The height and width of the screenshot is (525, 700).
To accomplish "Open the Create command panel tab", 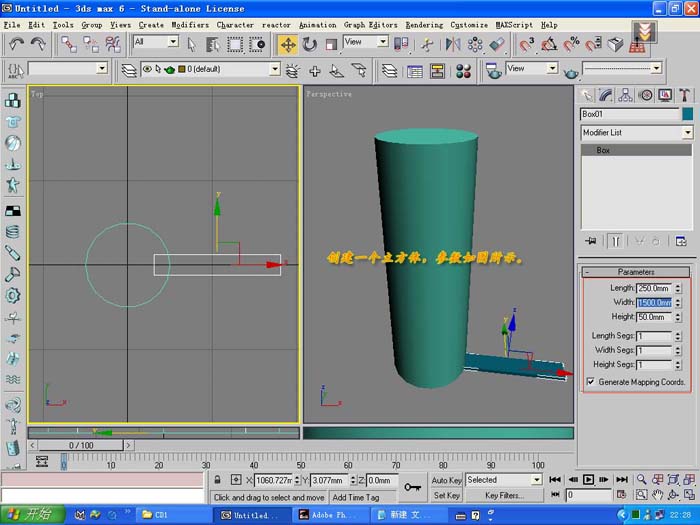I will 586,95.
